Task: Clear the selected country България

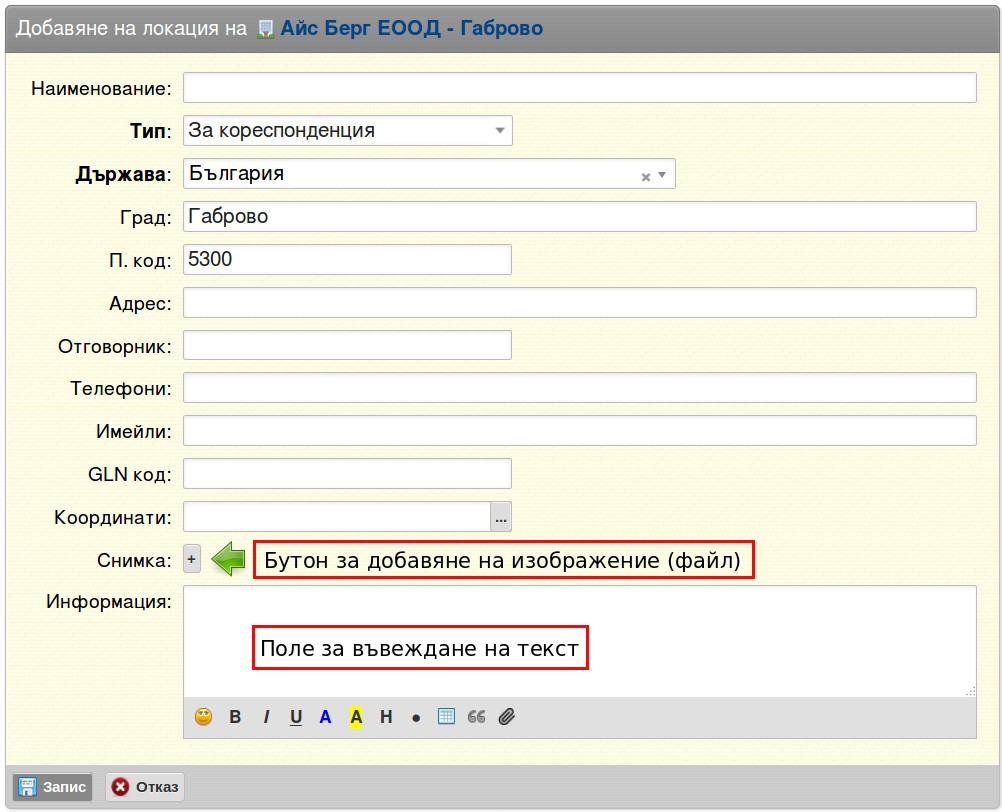Action: [x=645, y=177]
